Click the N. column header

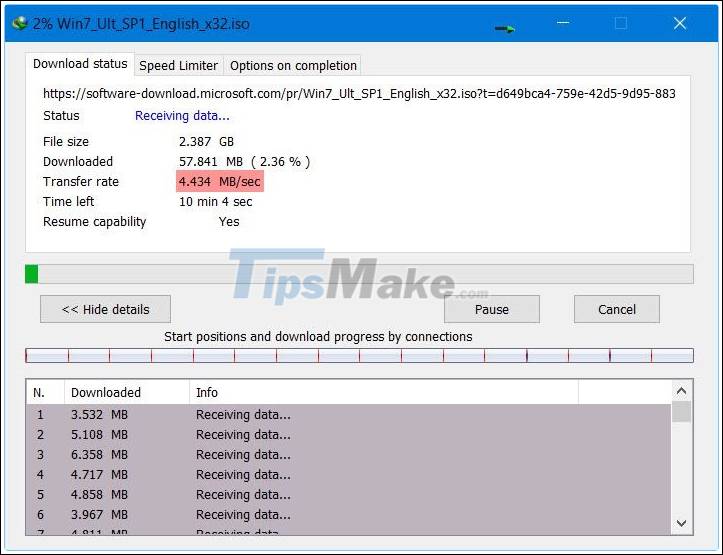45,392
